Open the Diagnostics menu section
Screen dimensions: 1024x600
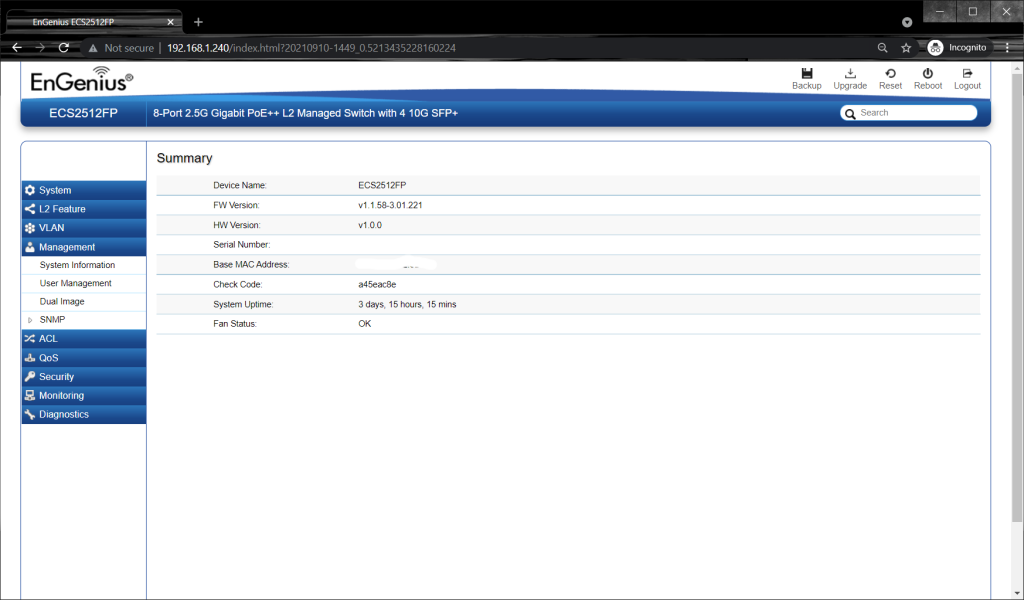coord(84,415)
